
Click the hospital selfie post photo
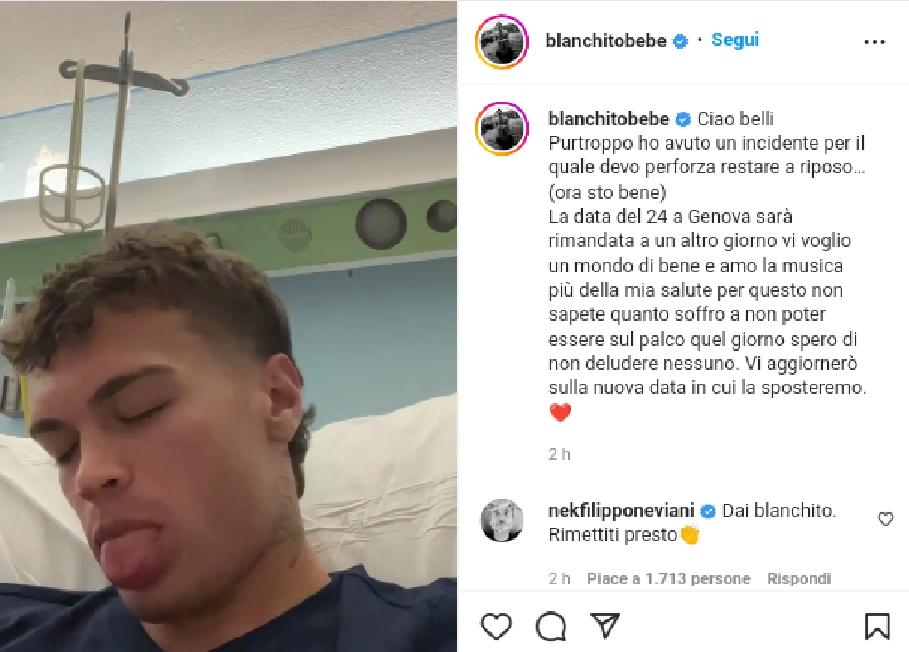pos(228,326)
